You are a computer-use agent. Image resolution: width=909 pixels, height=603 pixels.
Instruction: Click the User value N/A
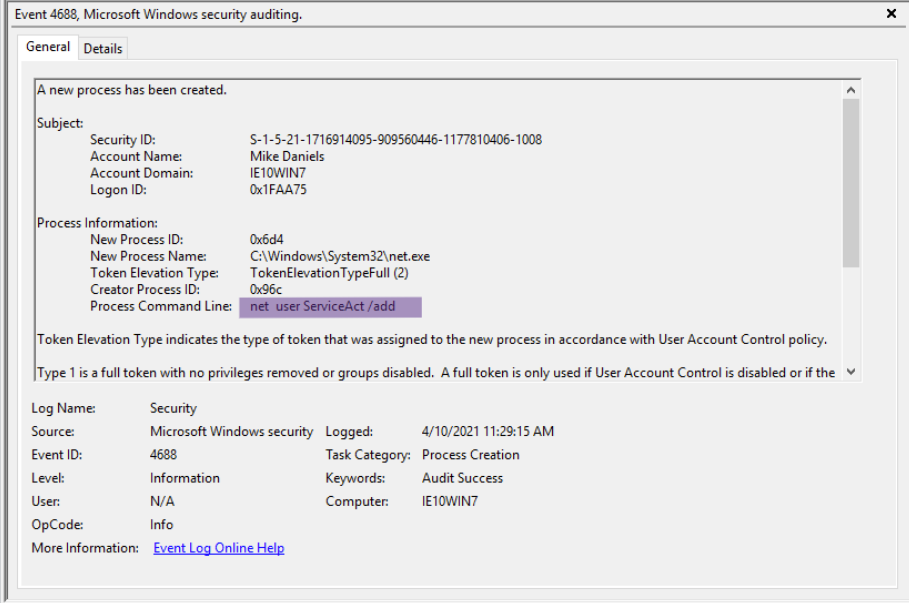tap(162, 502)
